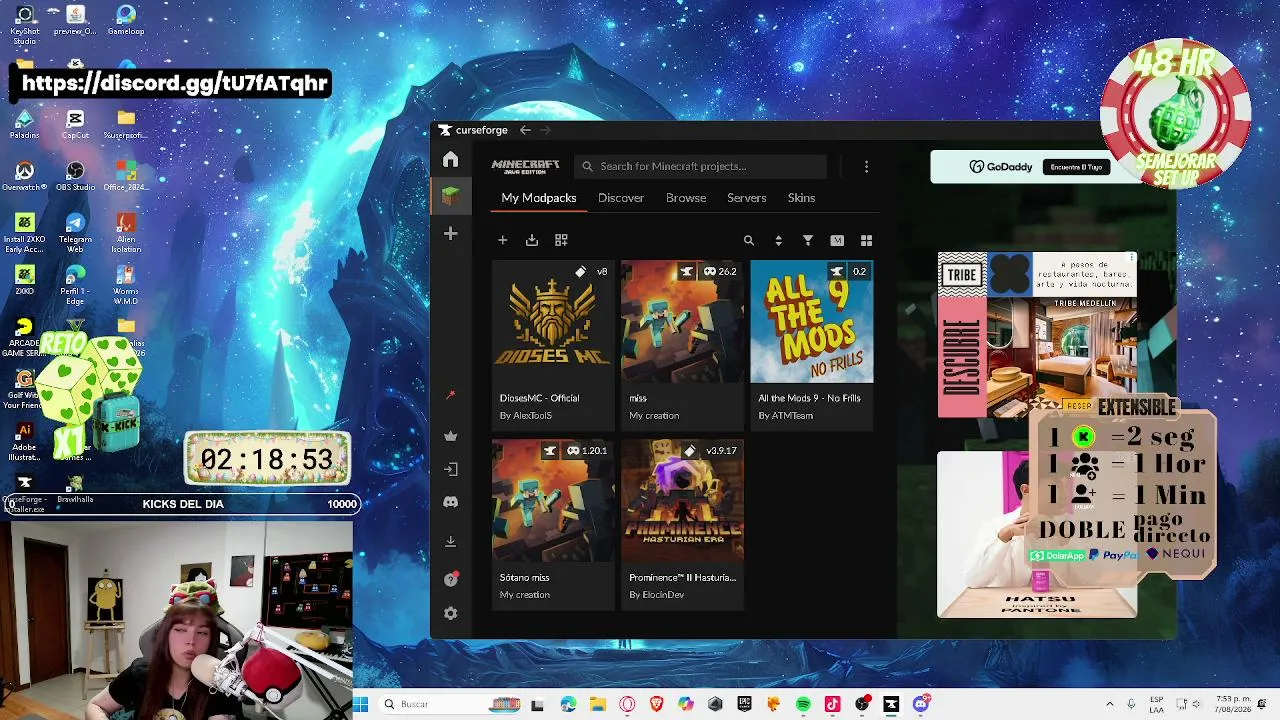
Task: Open the Windows Start menu
Action: pyautogui.click(x=360, y=704)
